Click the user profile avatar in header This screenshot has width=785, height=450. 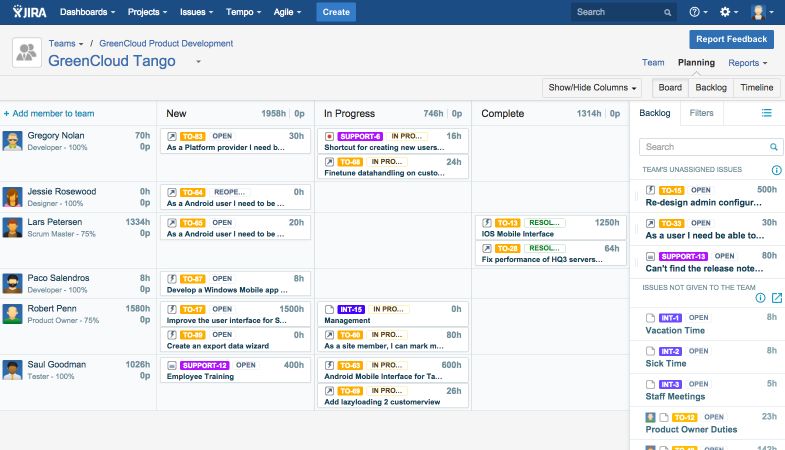tap(761, 12)
